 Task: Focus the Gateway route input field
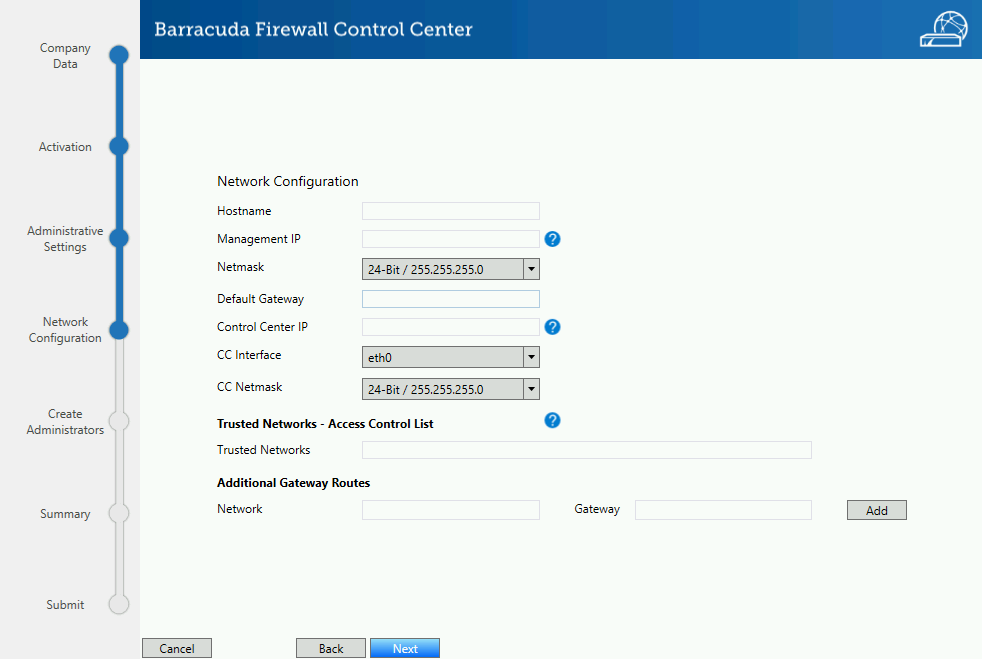tap(723, 510)
